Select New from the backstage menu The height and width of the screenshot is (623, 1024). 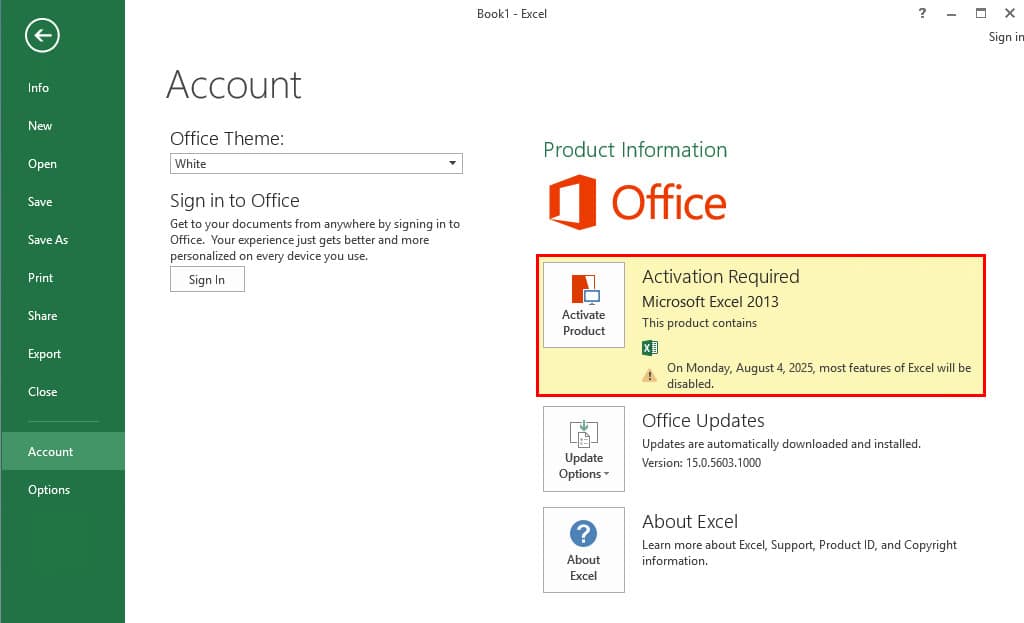click(63, 125)
